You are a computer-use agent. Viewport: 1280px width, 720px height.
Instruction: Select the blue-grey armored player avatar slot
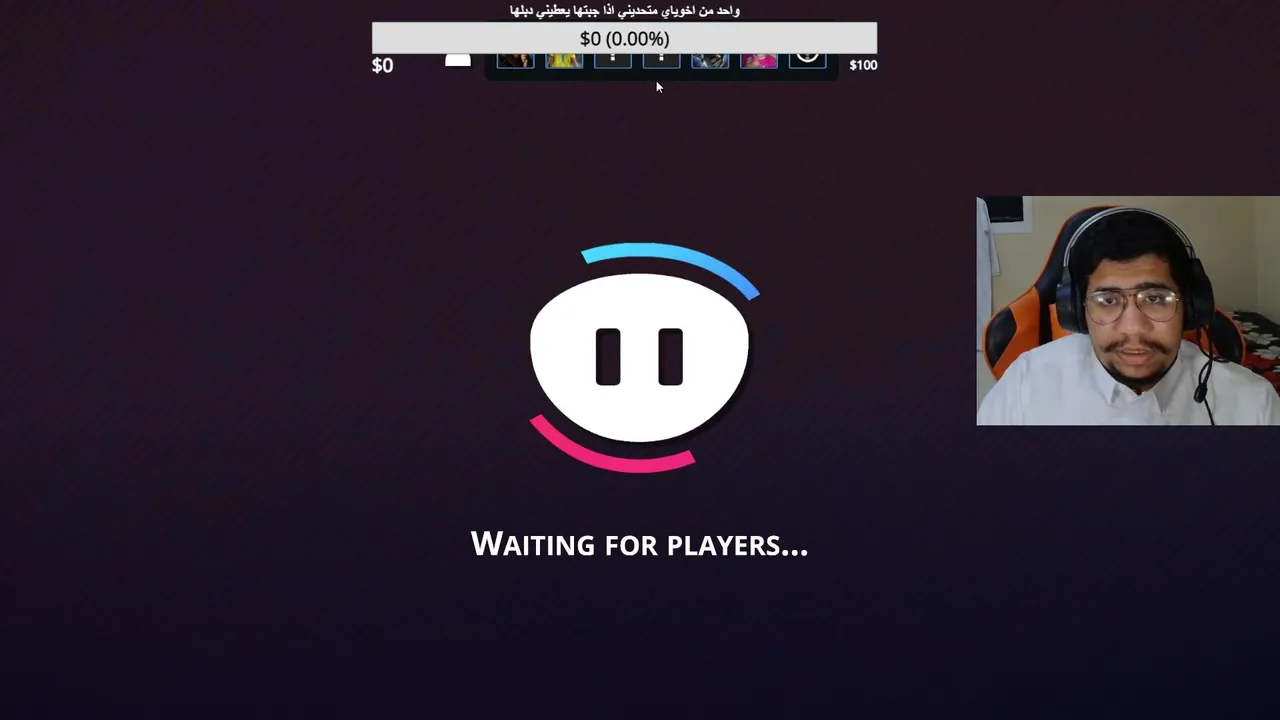710,61
